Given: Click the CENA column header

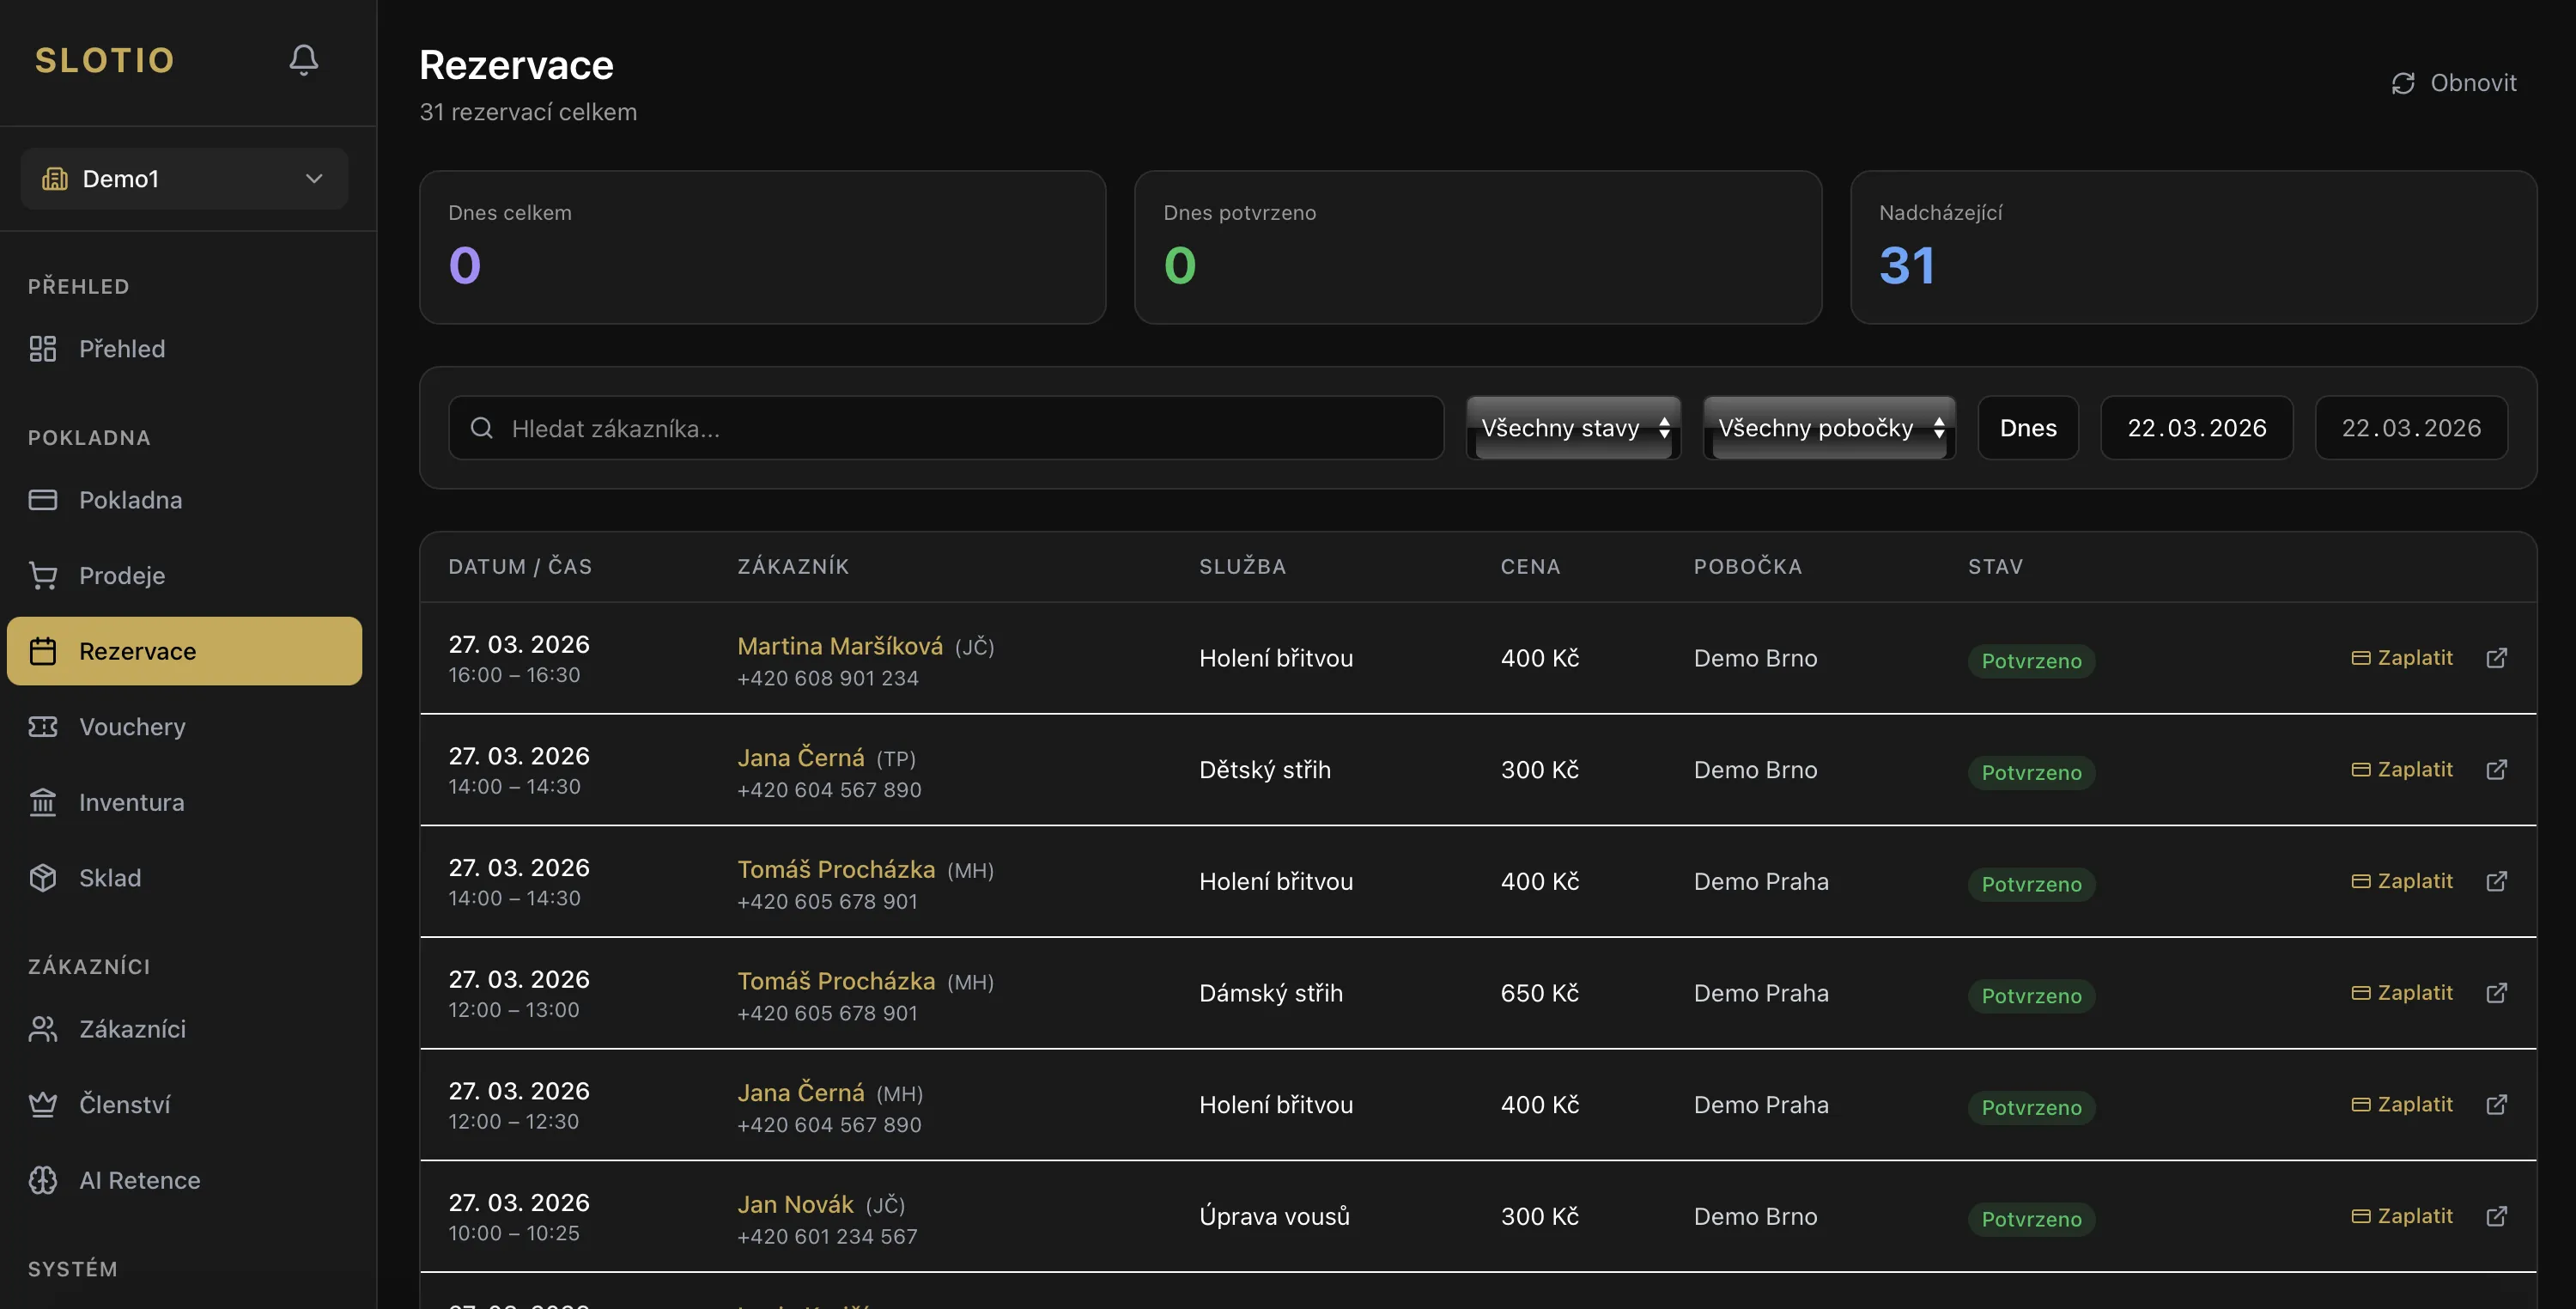Looking at the screenshot, I should [x=1530, y=567].
